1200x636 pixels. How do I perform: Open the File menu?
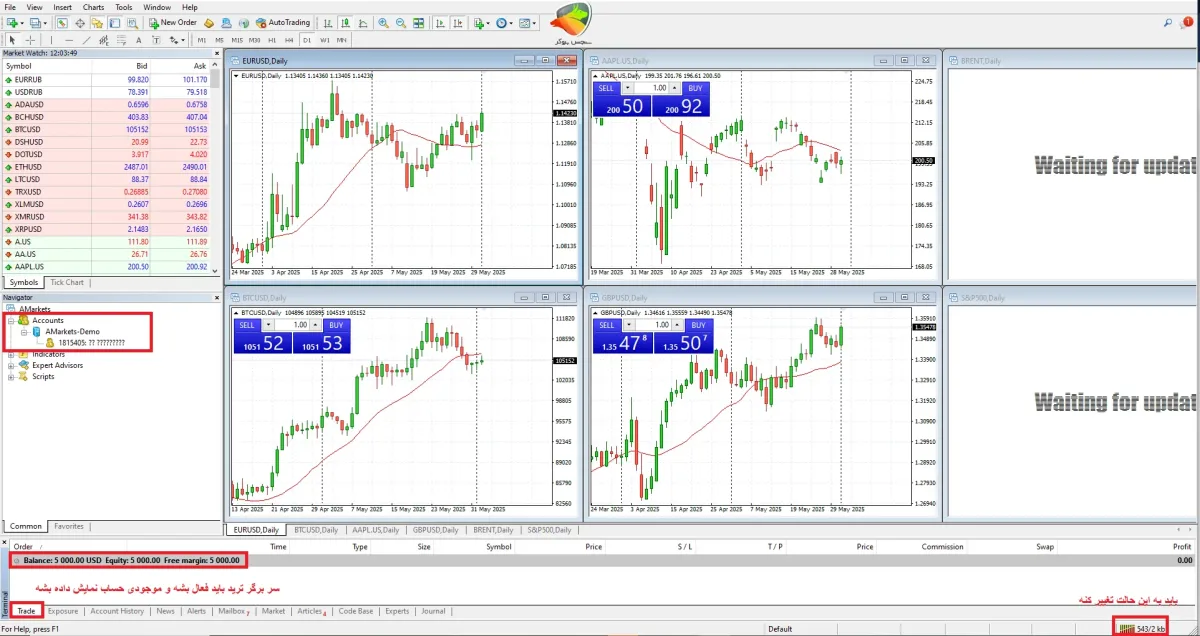coord(10,7)
